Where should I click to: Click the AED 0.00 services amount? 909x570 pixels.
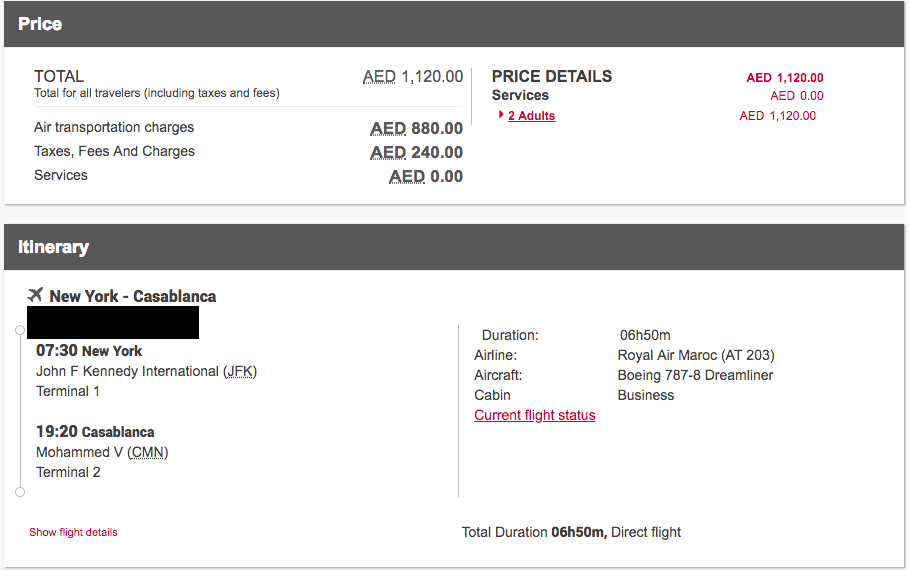coord(426,176)
